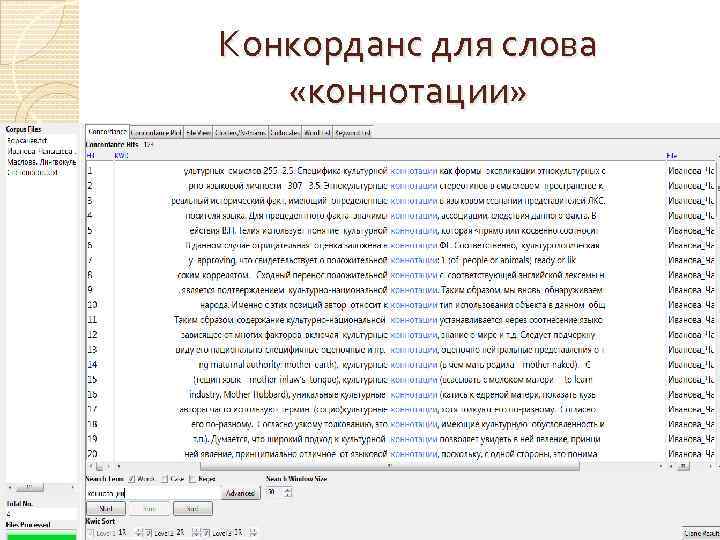Toggle the Words search checkbox
The width and height of the screenshot is (720, 540).
pyautogui.click(x=131, y=479)
